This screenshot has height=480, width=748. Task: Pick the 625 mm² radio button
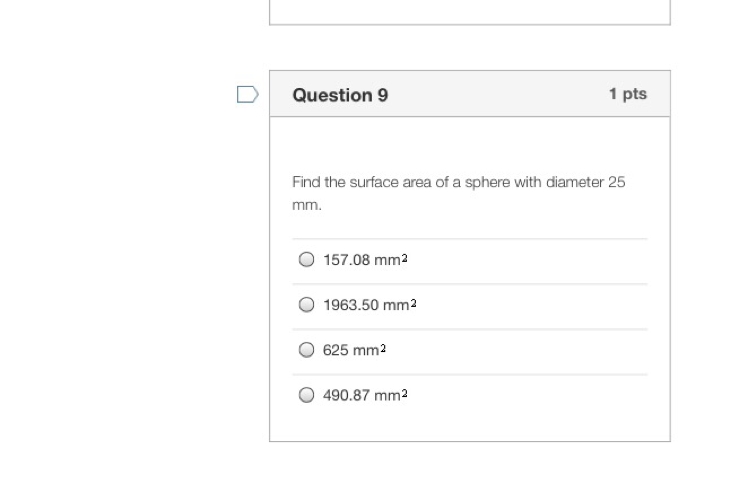pyautogui.click(x=306, y=350)
